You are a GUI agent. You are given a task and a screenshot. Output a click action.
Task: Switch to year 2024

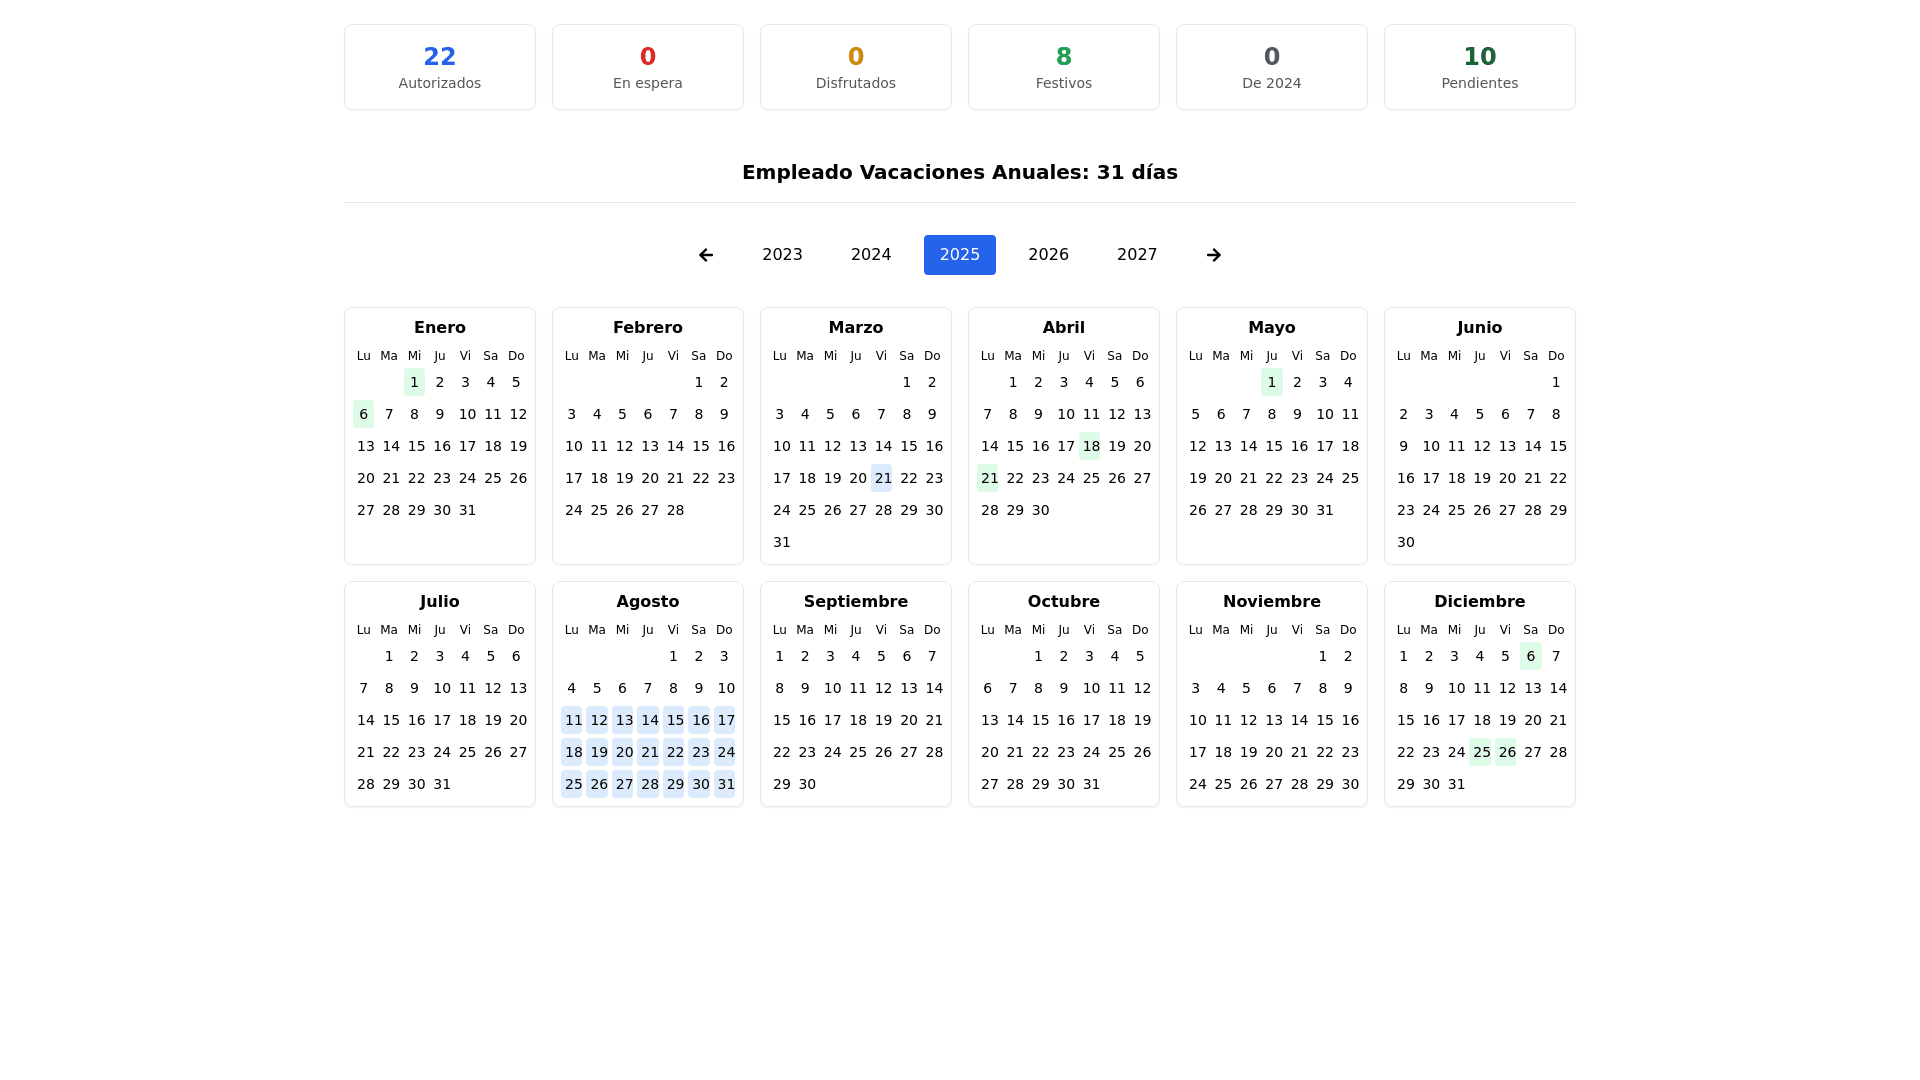[x=871, y=255]
